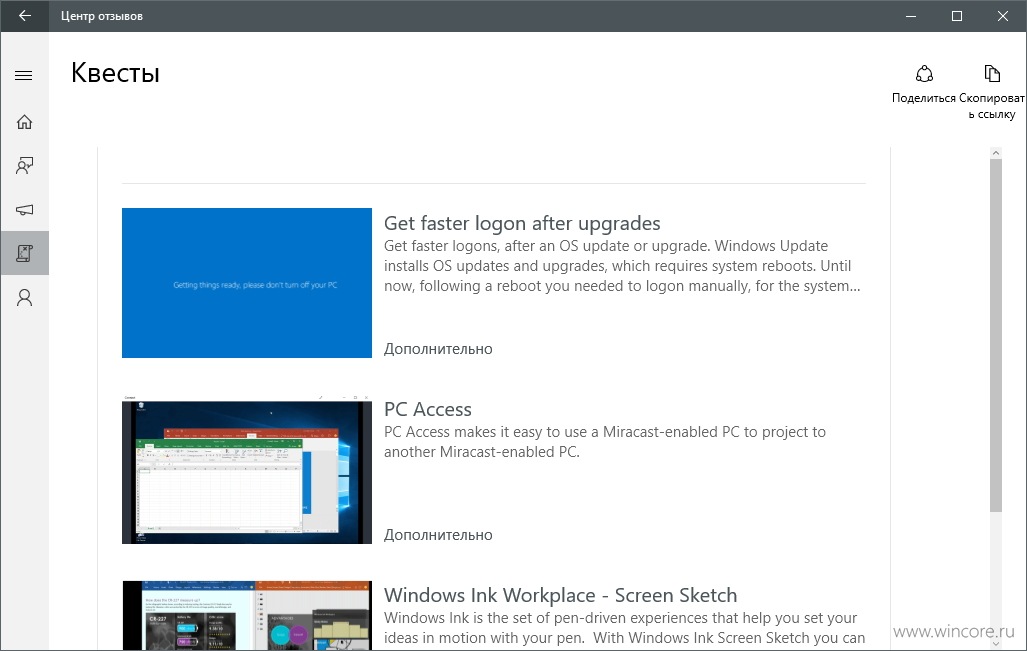Go to Home in the sidebar
The width and height of the screenshot is (1027, 651).
tap(24, 122)
